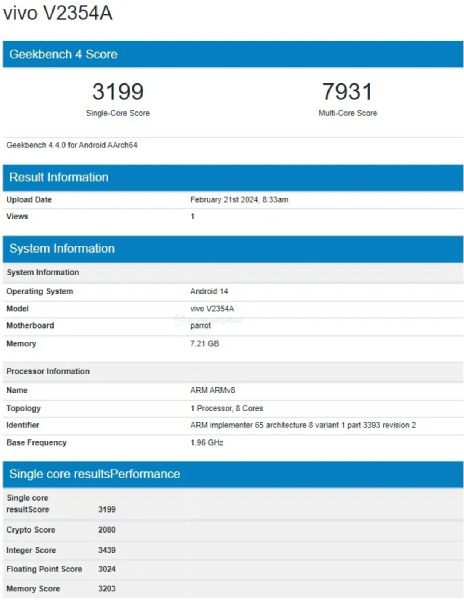Select the Floating Point Score label
The width and height of the screenshot is (464, 600).
44,569
